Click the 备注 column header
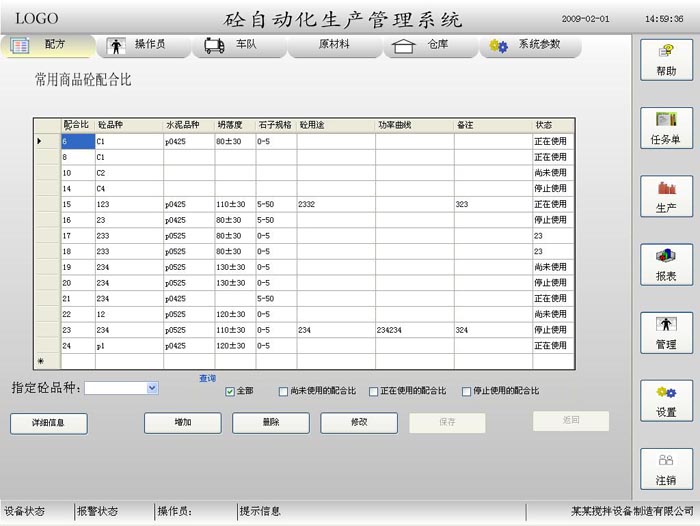The height and width of the screenshot is (526, 700). click(493, 125)
